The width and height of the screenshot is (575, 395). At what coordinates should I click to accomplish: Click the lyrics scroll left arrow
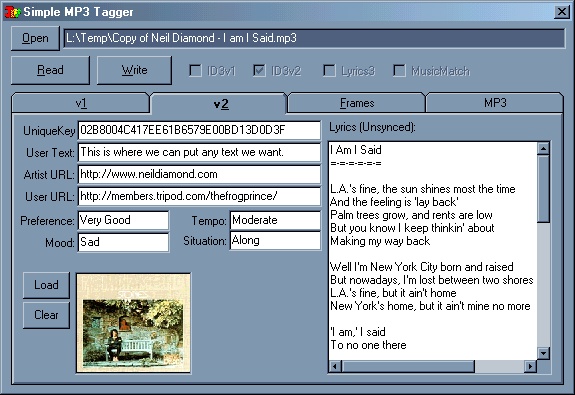[335, 366]
